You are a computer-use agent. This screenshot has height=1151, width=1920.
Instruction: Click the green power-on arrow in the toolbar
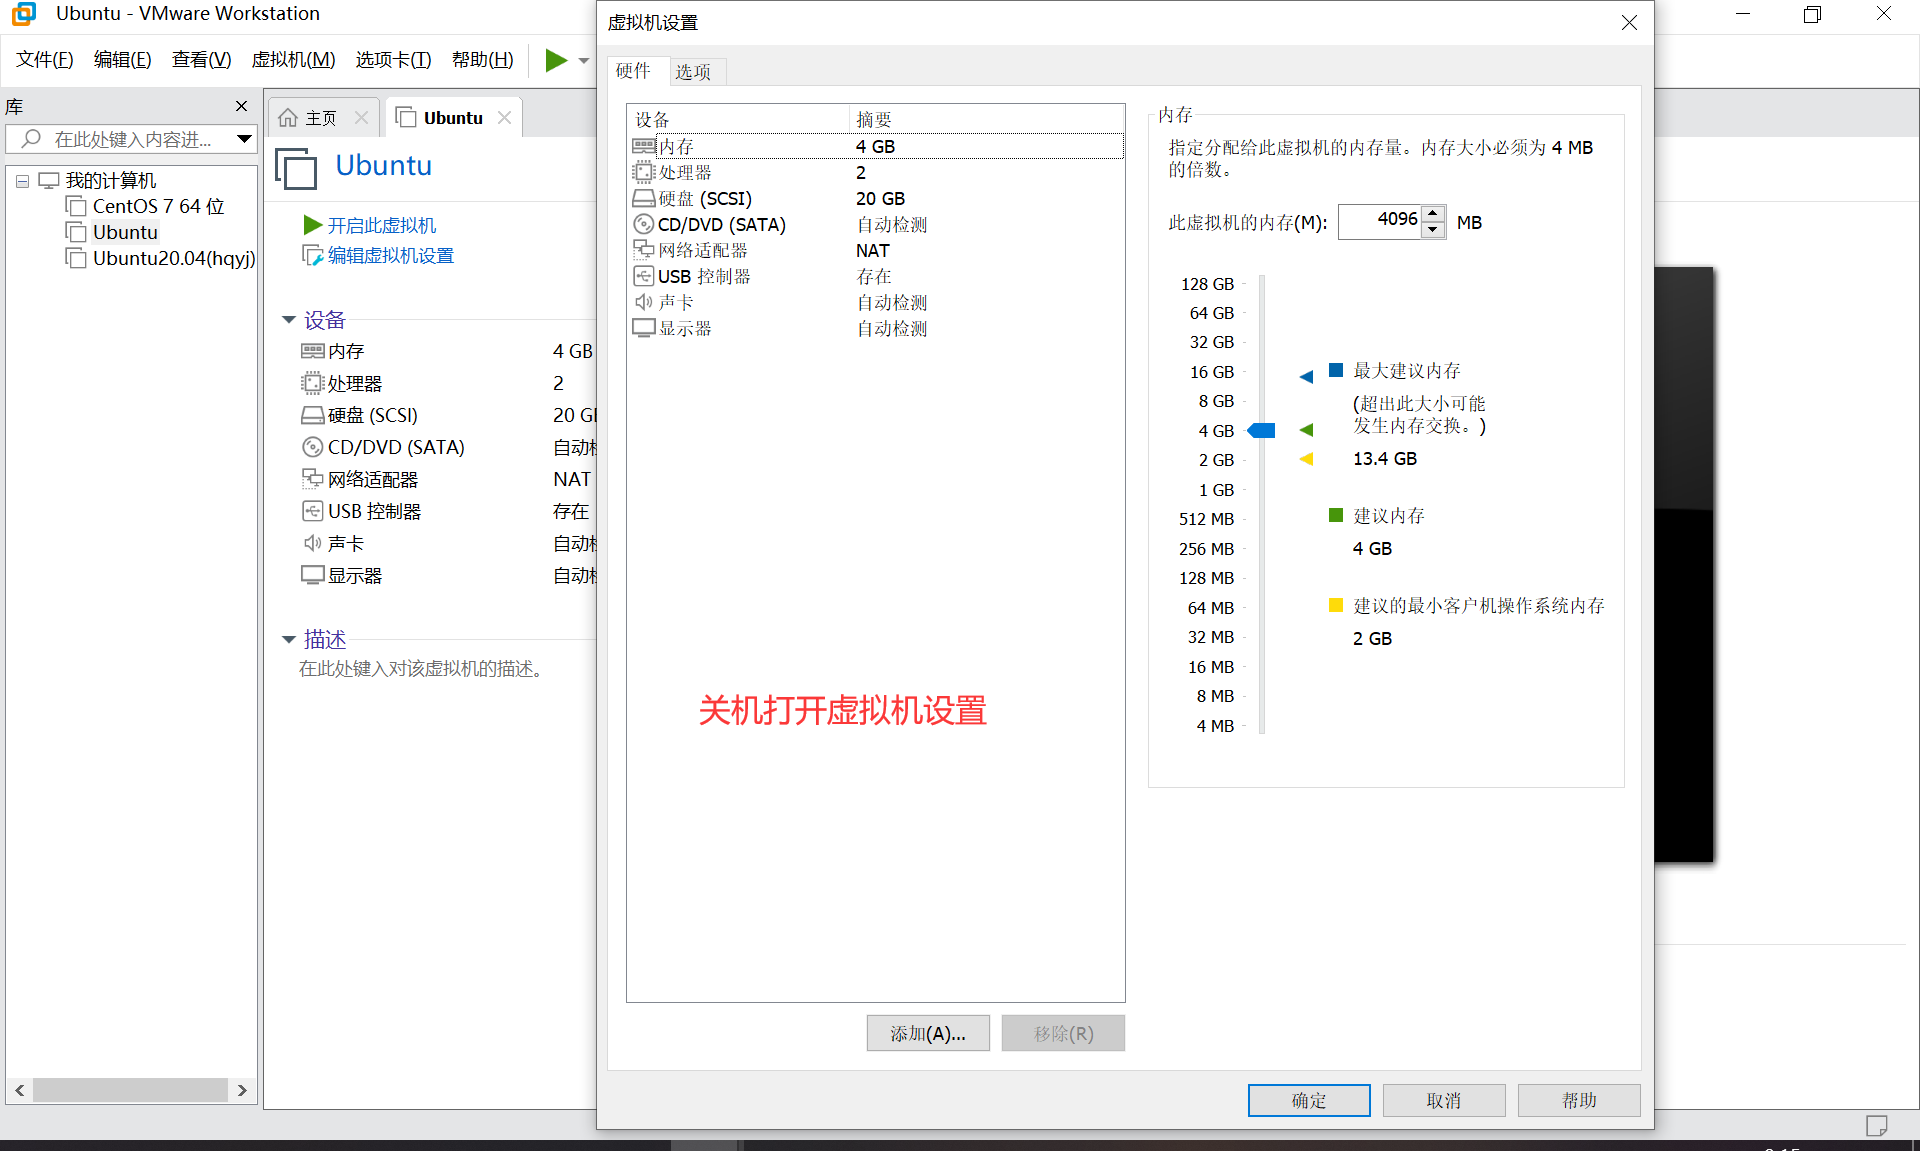click(555, 60)
